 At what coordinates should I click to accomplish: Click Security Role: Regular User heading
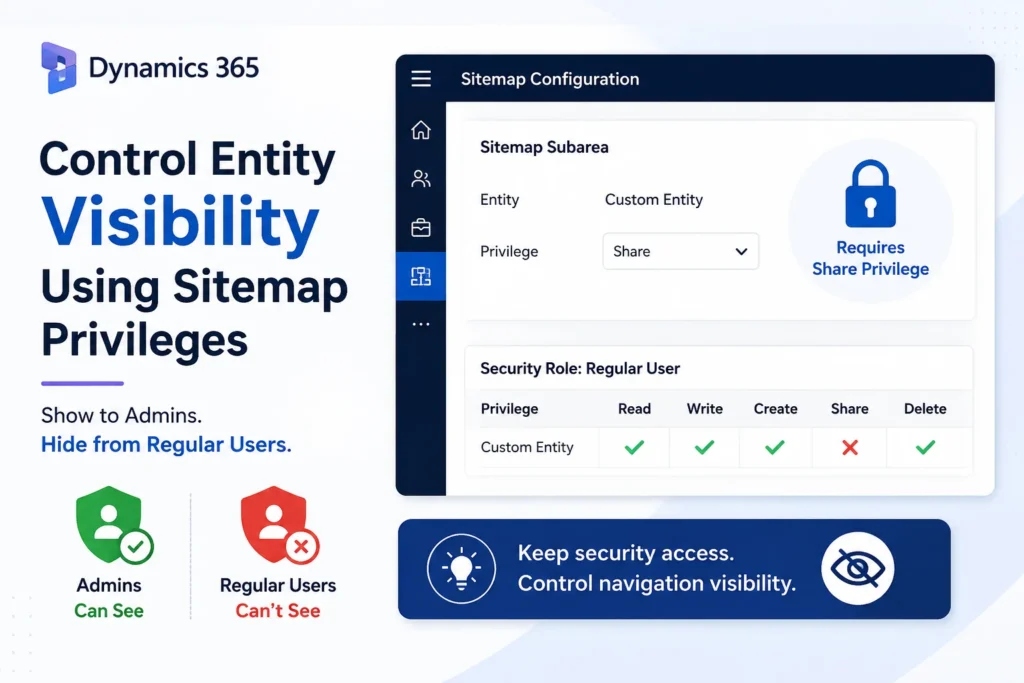(580, 368)
